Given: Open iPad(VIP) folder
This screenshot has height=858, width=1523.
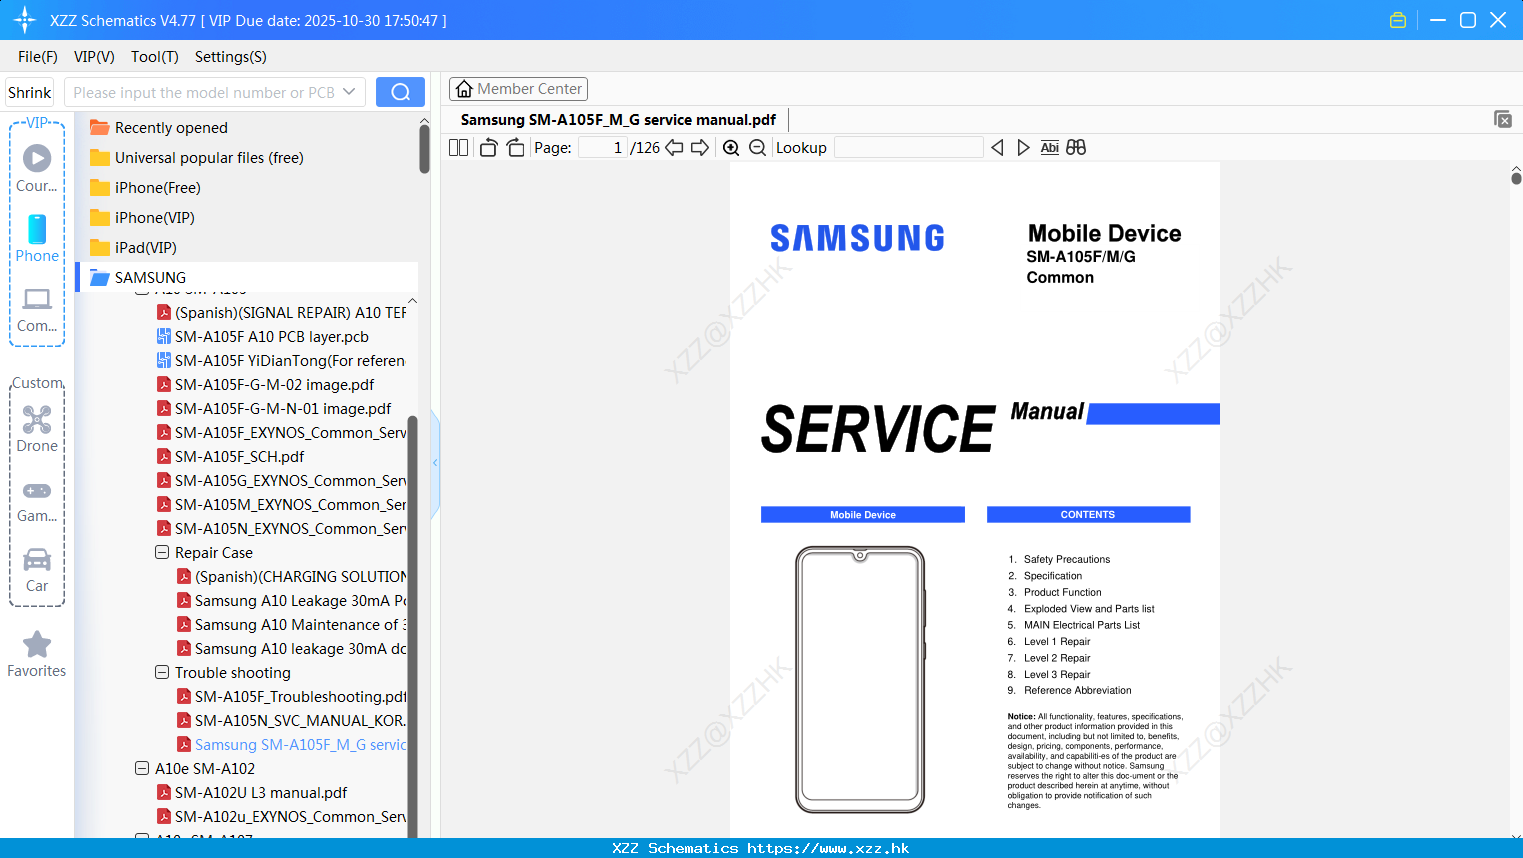Looking at the screenshot, I should (146, 247).
